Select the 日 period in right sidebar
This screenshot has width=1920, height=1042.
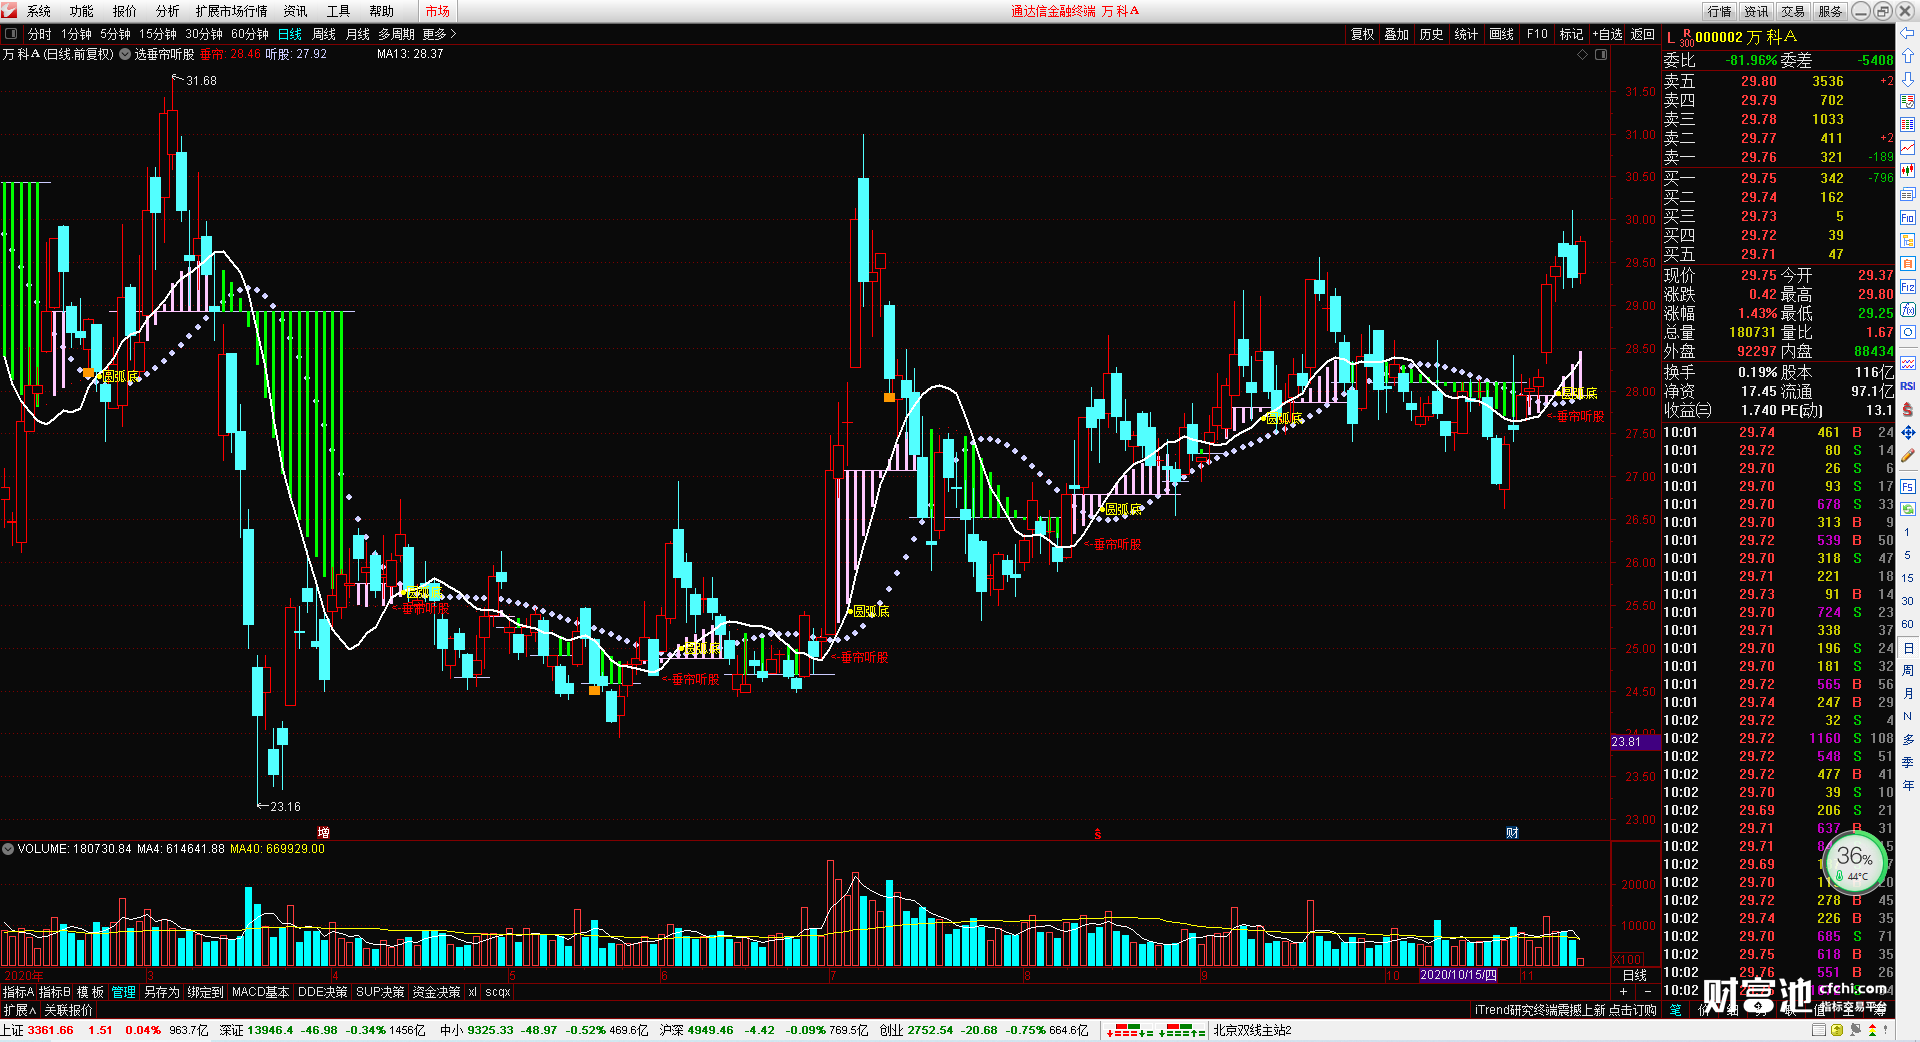coord(1907,648)
